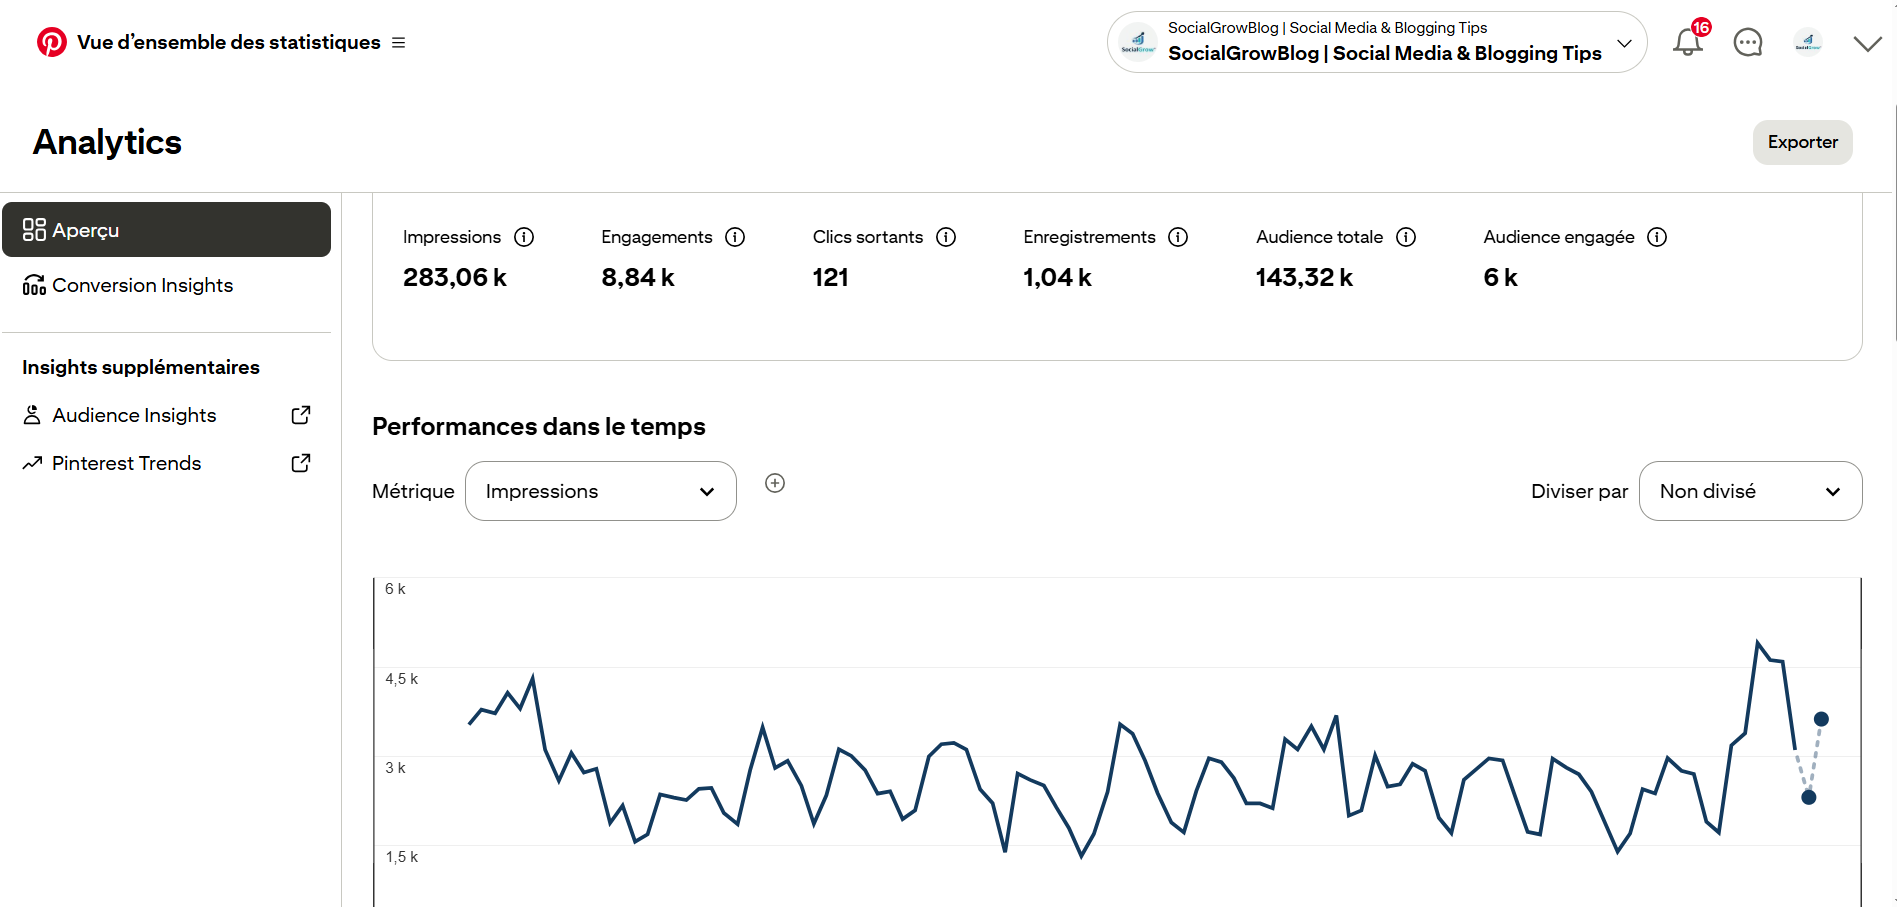Click the profile avatar thumbnail
The image size is (1897, 907).
pyautogui.click(x=1808, y=42)
